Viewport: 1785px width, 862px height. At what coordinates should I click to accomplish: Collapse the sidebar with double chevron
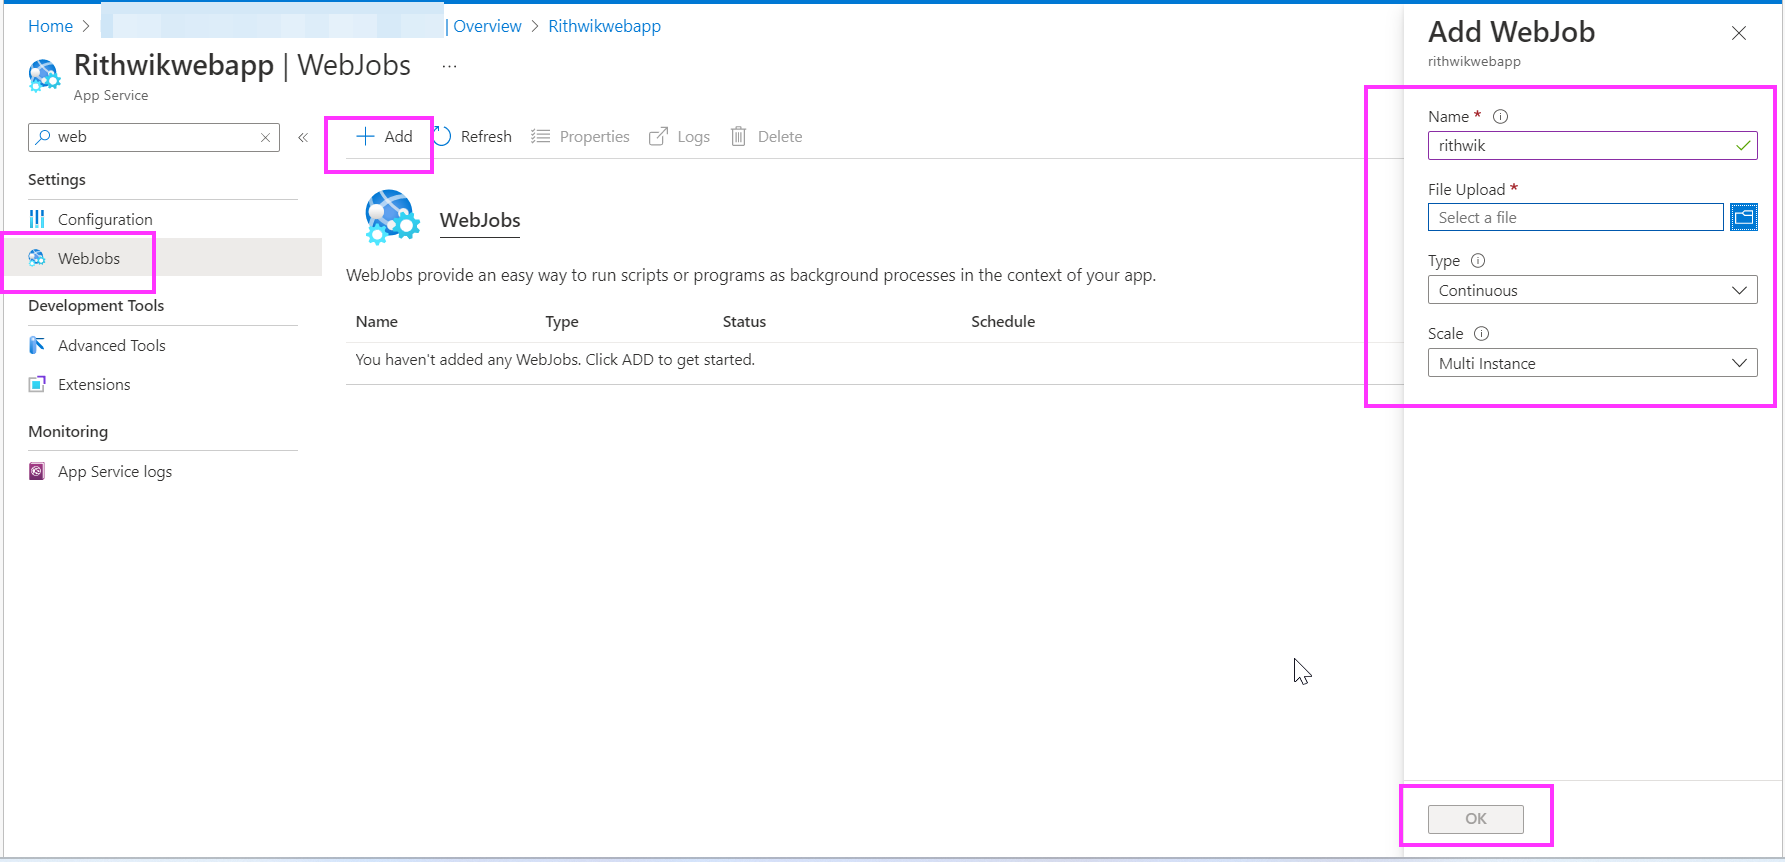(x=303, y=137)
